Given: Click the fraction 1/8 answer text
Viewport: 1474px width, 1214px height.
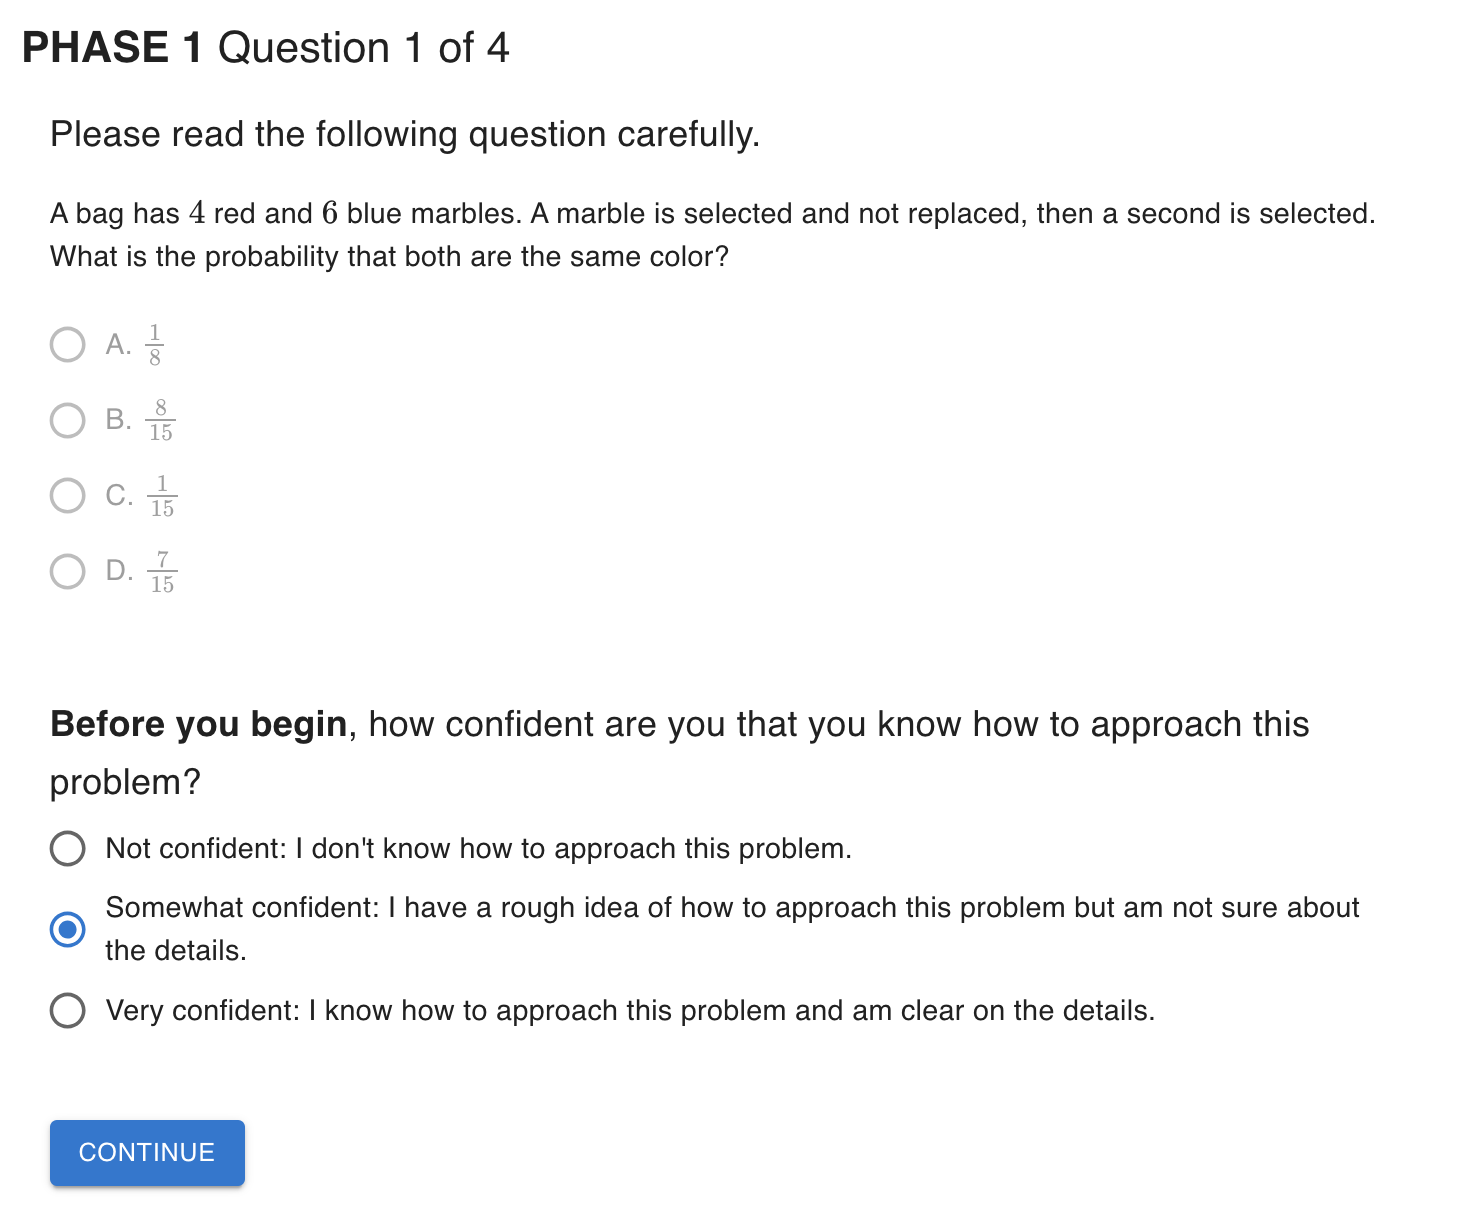Looking at the screenshot, I should [155, 345].
